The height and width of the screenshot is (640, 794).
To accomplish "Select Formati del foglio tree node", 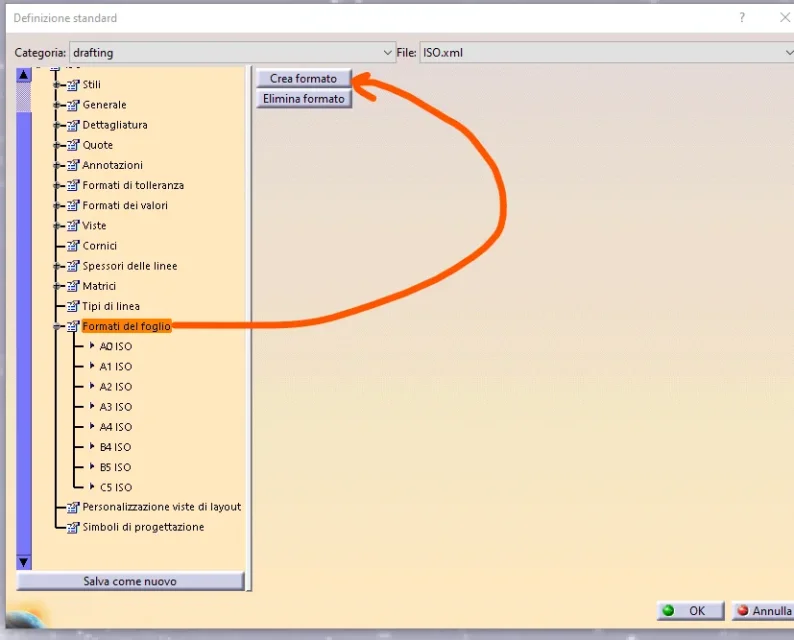I will pos(126,326).
